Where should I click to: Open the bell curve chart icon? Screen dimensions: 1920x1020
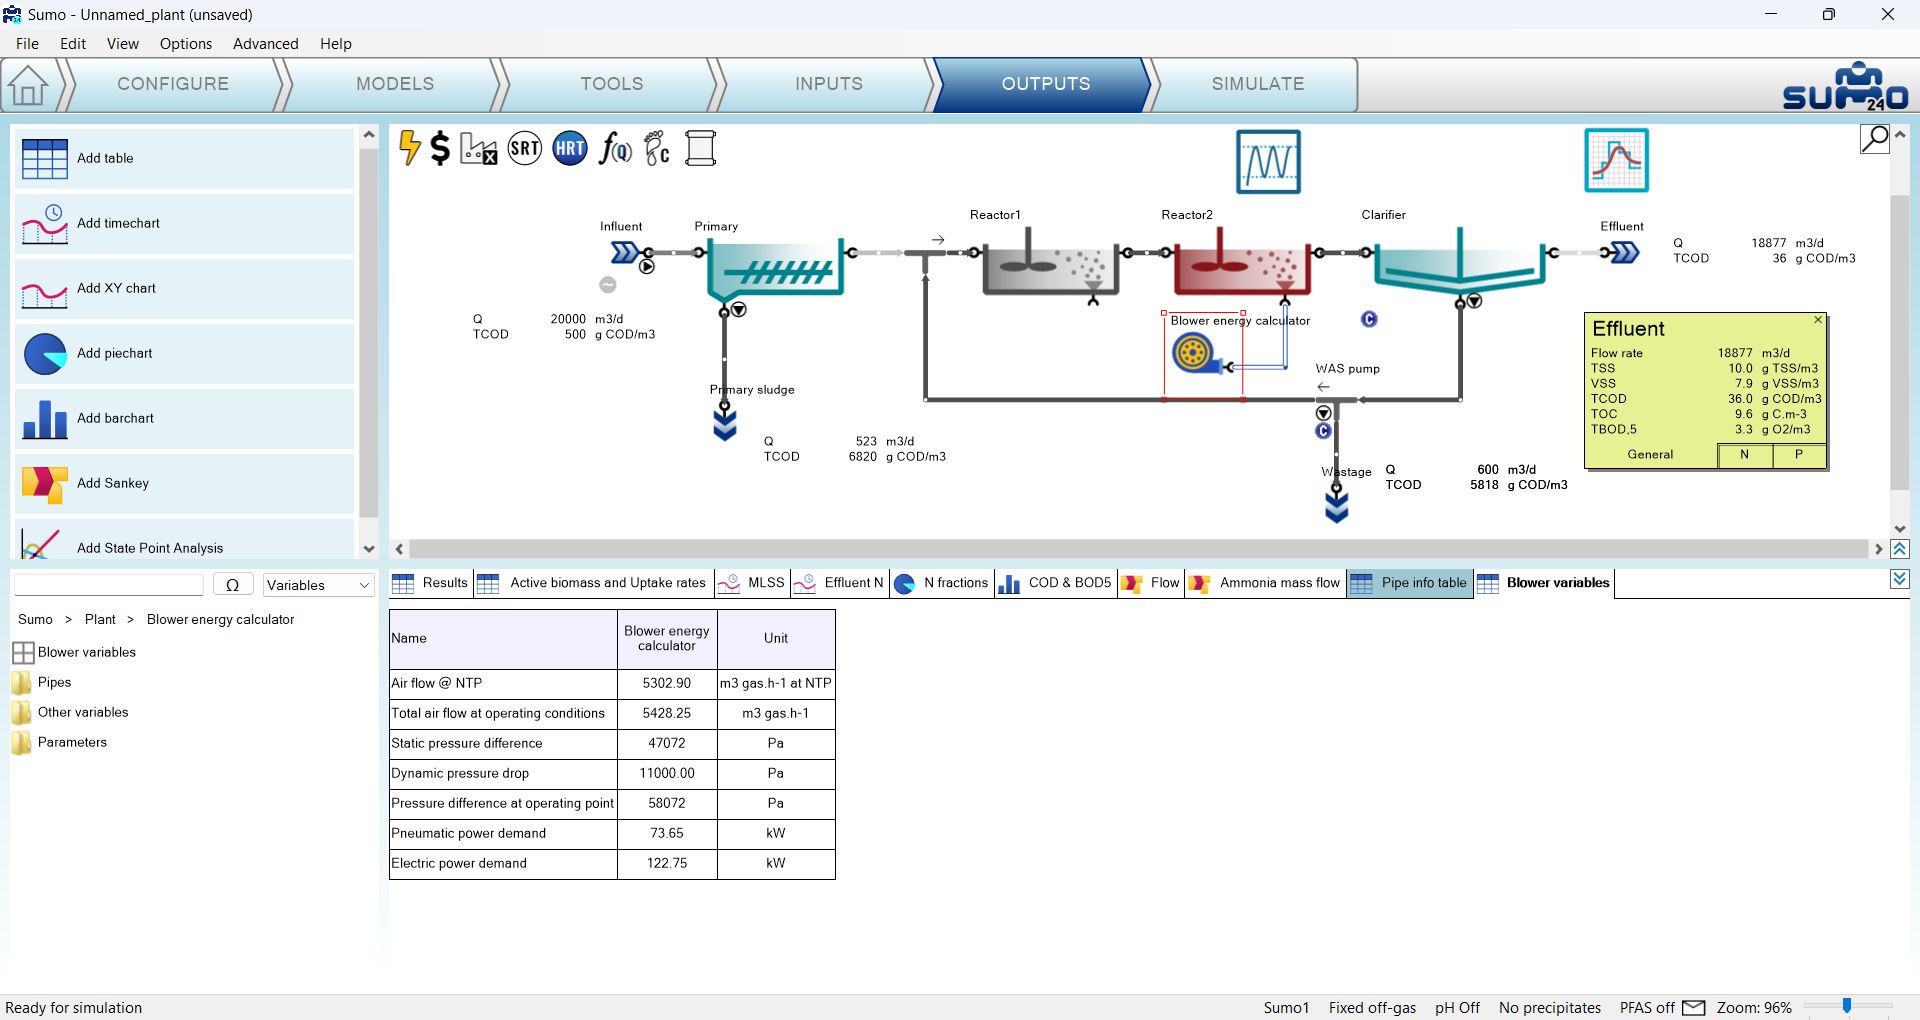coord(1616,160)
